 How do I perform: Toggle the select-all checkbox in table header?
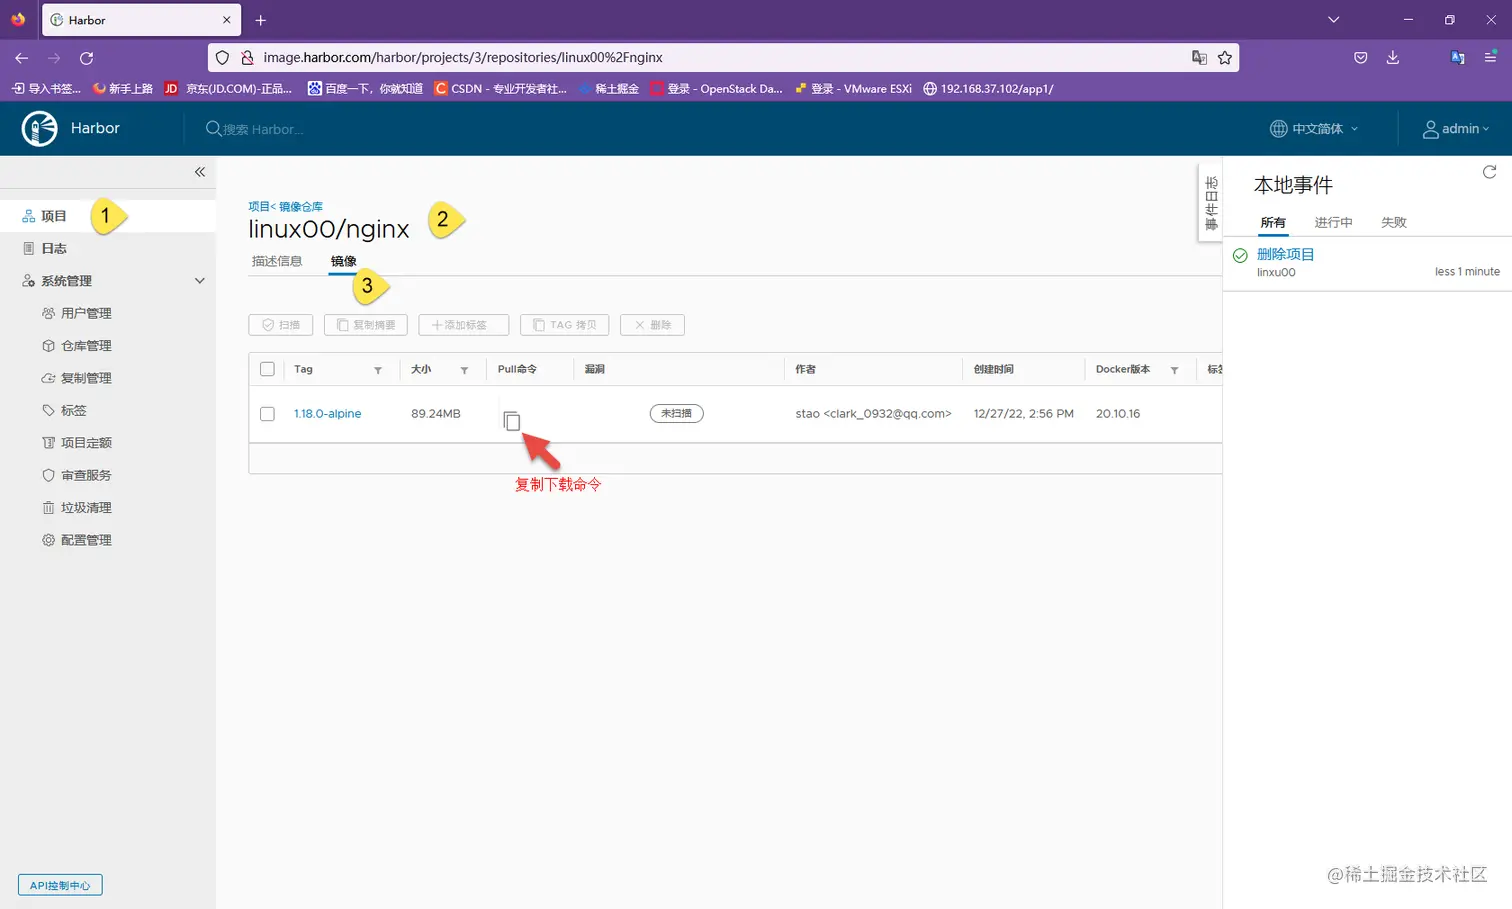click(267, 369)
